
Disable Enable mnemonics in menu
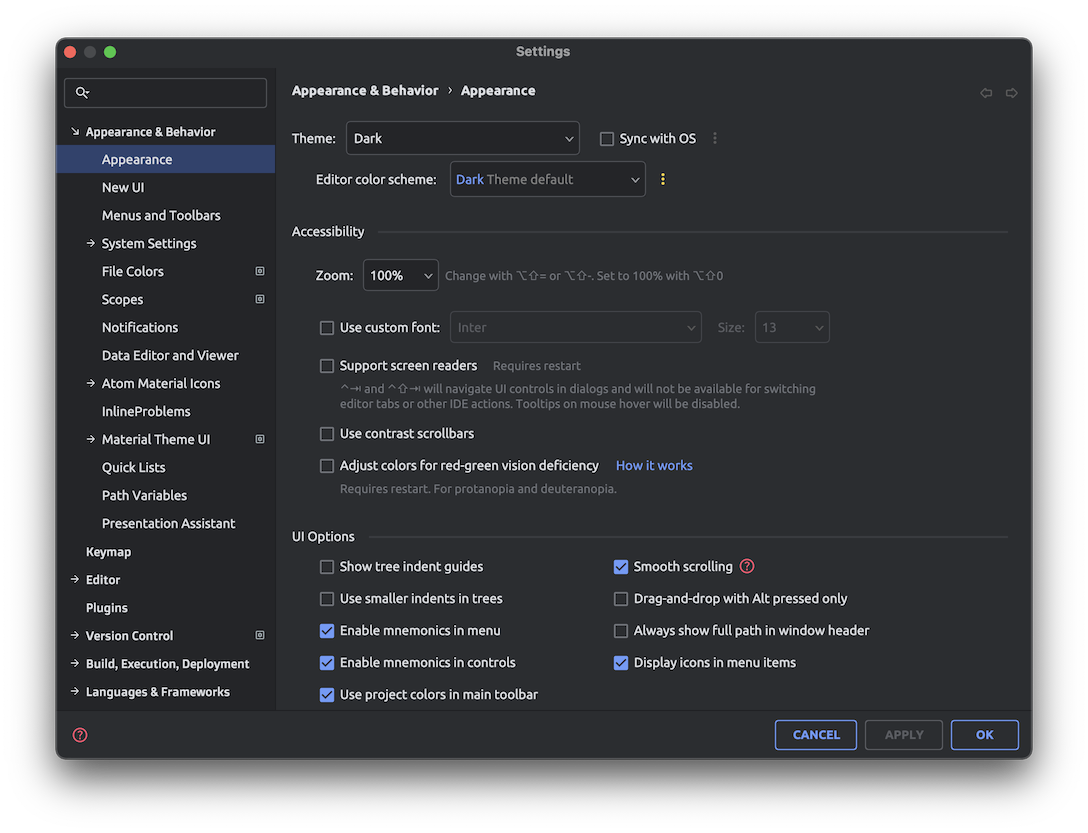(326, 630)
